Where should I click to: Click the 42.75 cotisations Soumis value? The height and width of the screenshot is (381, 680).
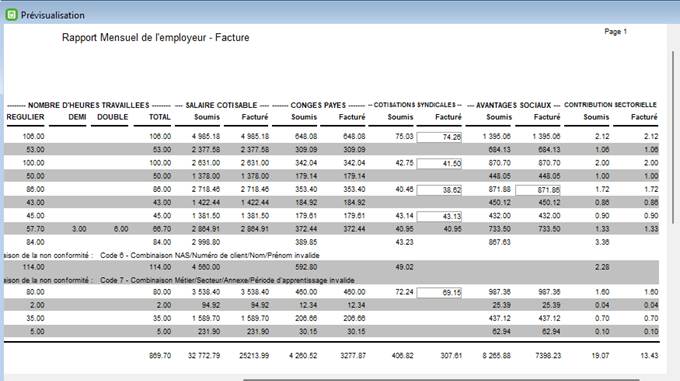404,163
